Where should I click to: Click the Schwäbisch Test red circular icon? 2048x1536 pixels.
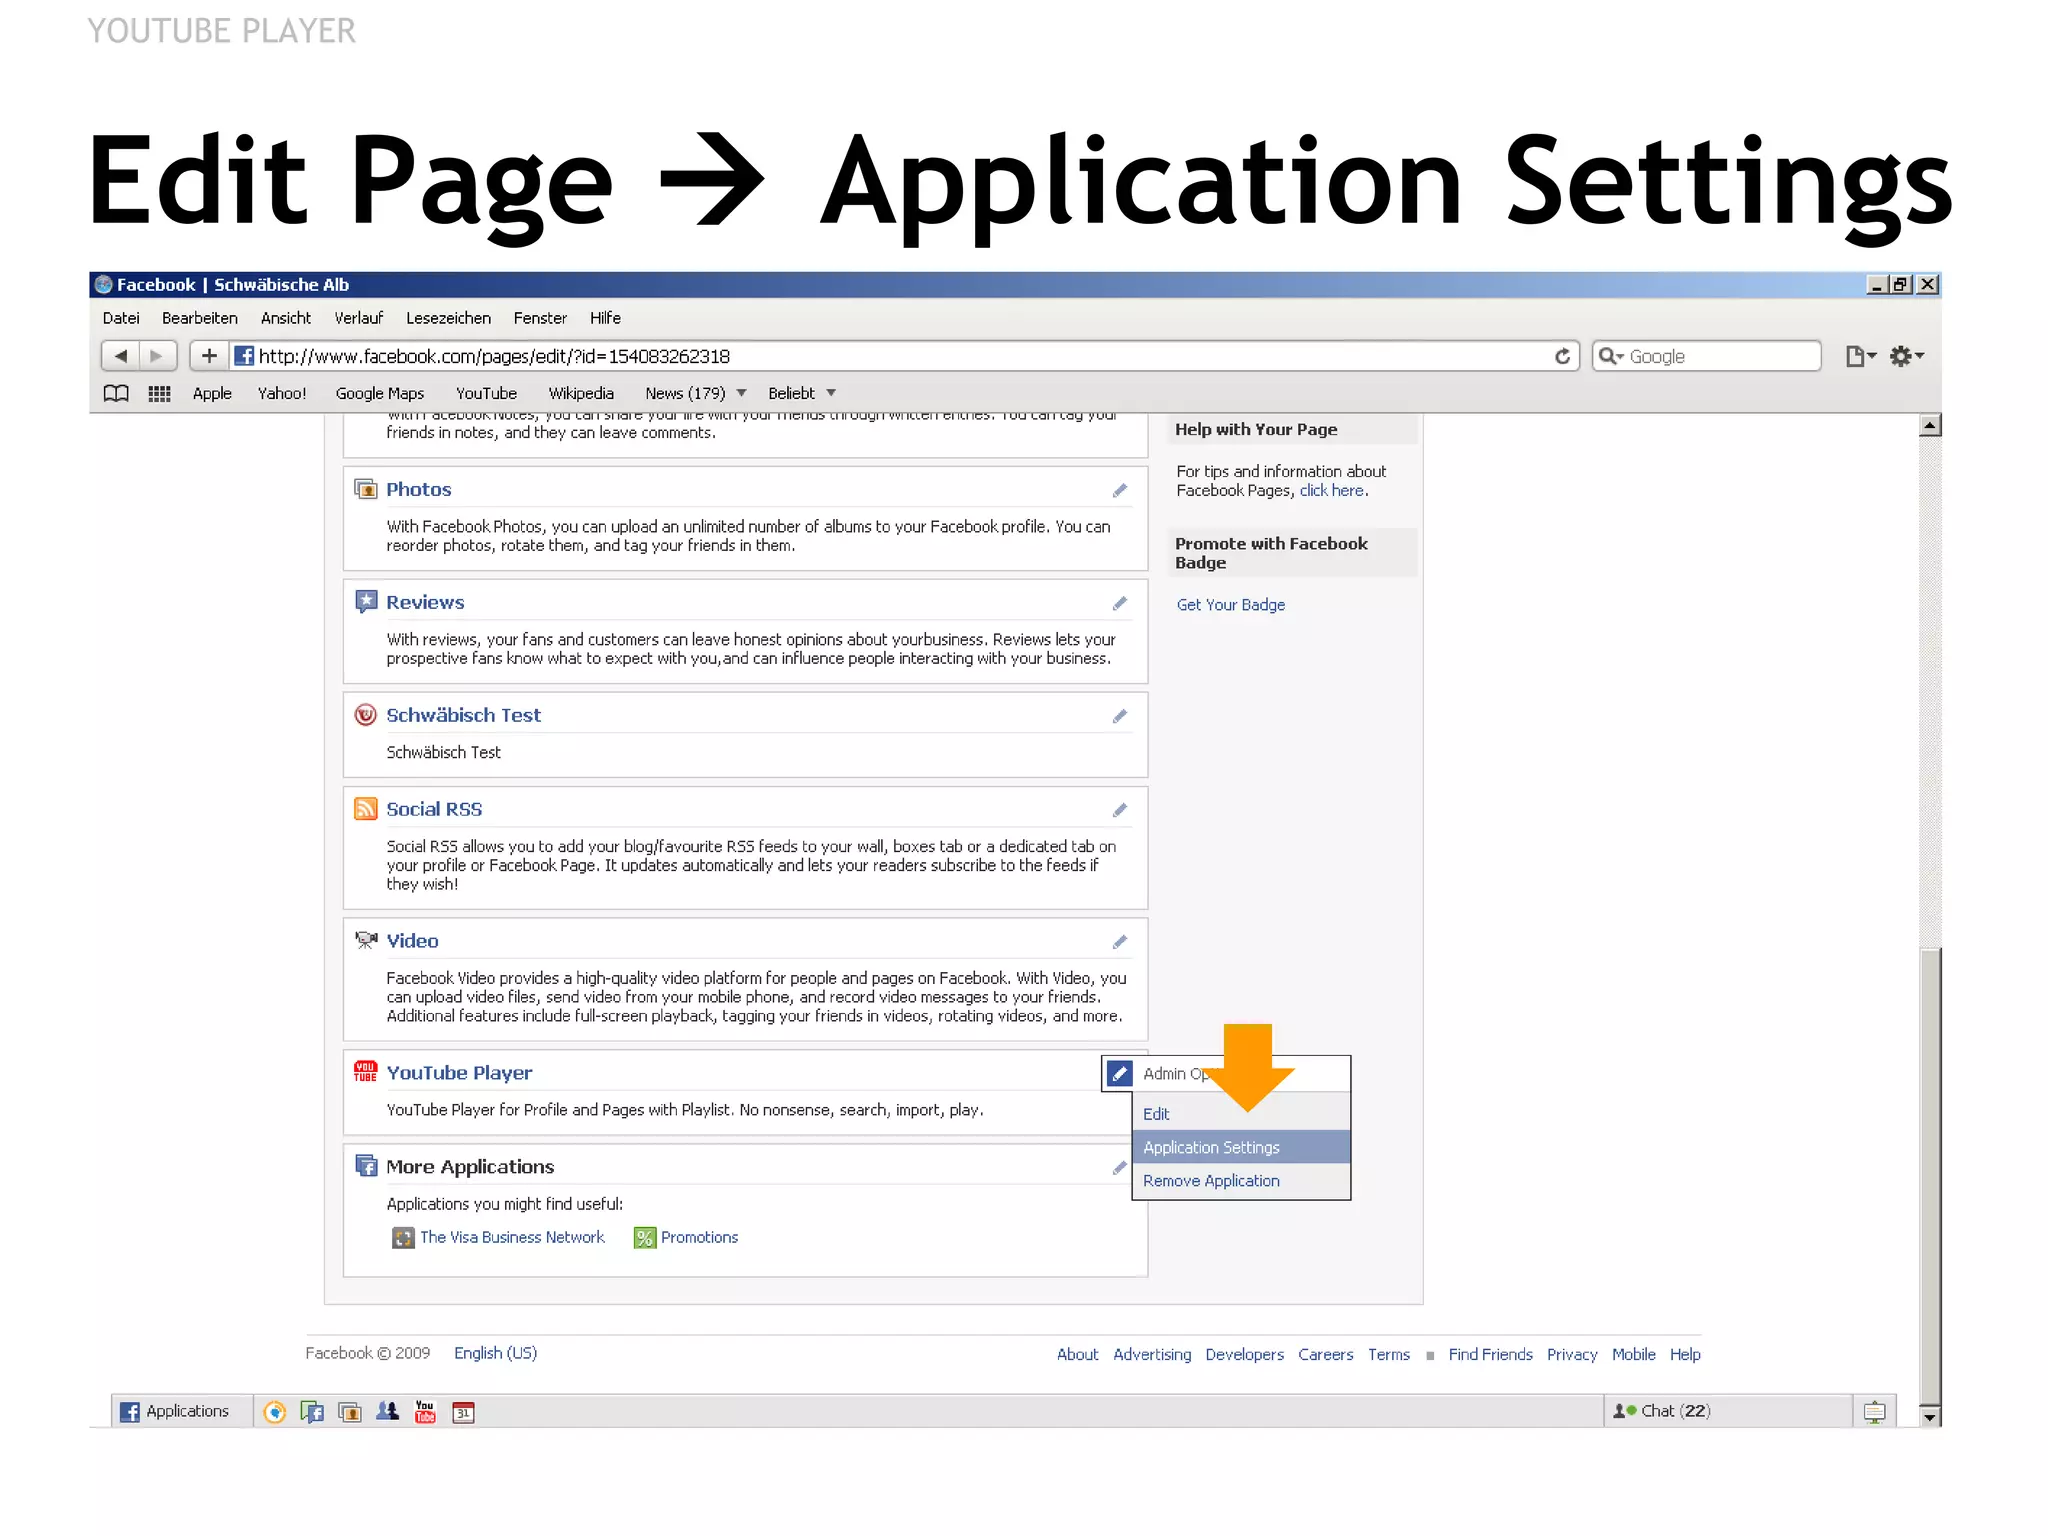pyautogui.click(x=366, y=715)
